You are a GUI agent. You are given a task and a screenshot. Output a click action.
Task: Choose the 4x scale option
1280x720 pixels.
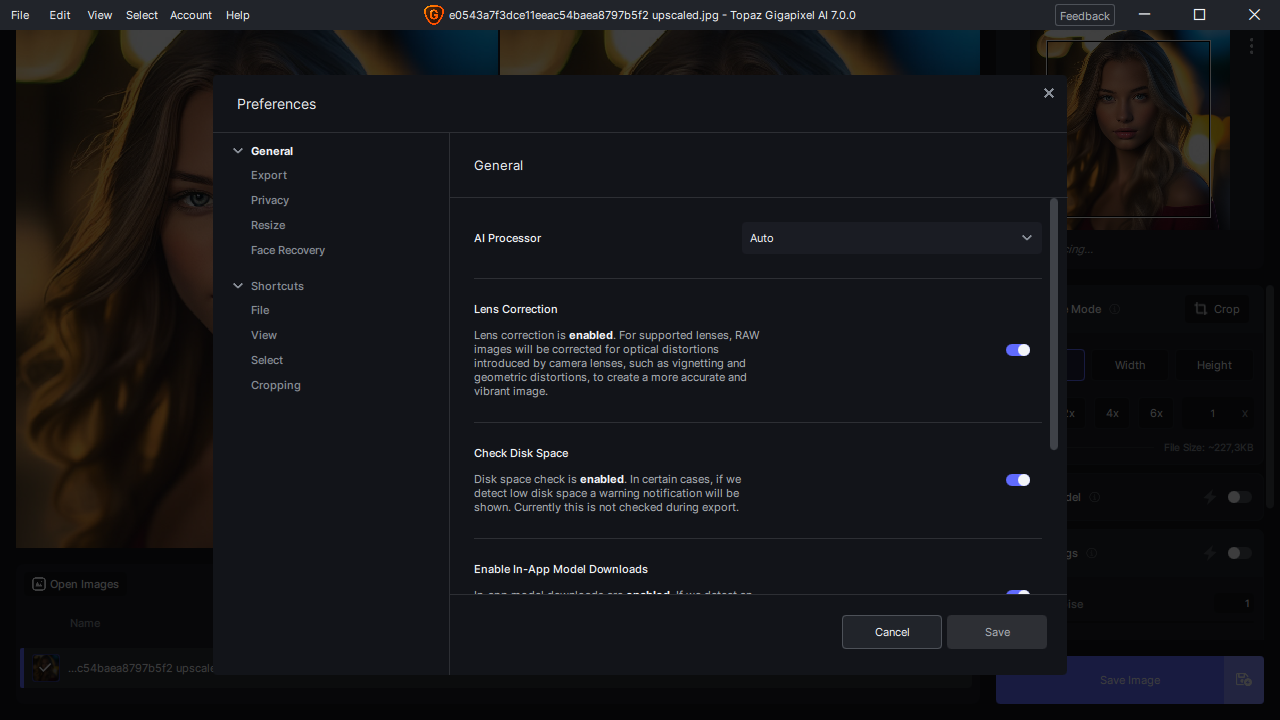pos(1112,413)
